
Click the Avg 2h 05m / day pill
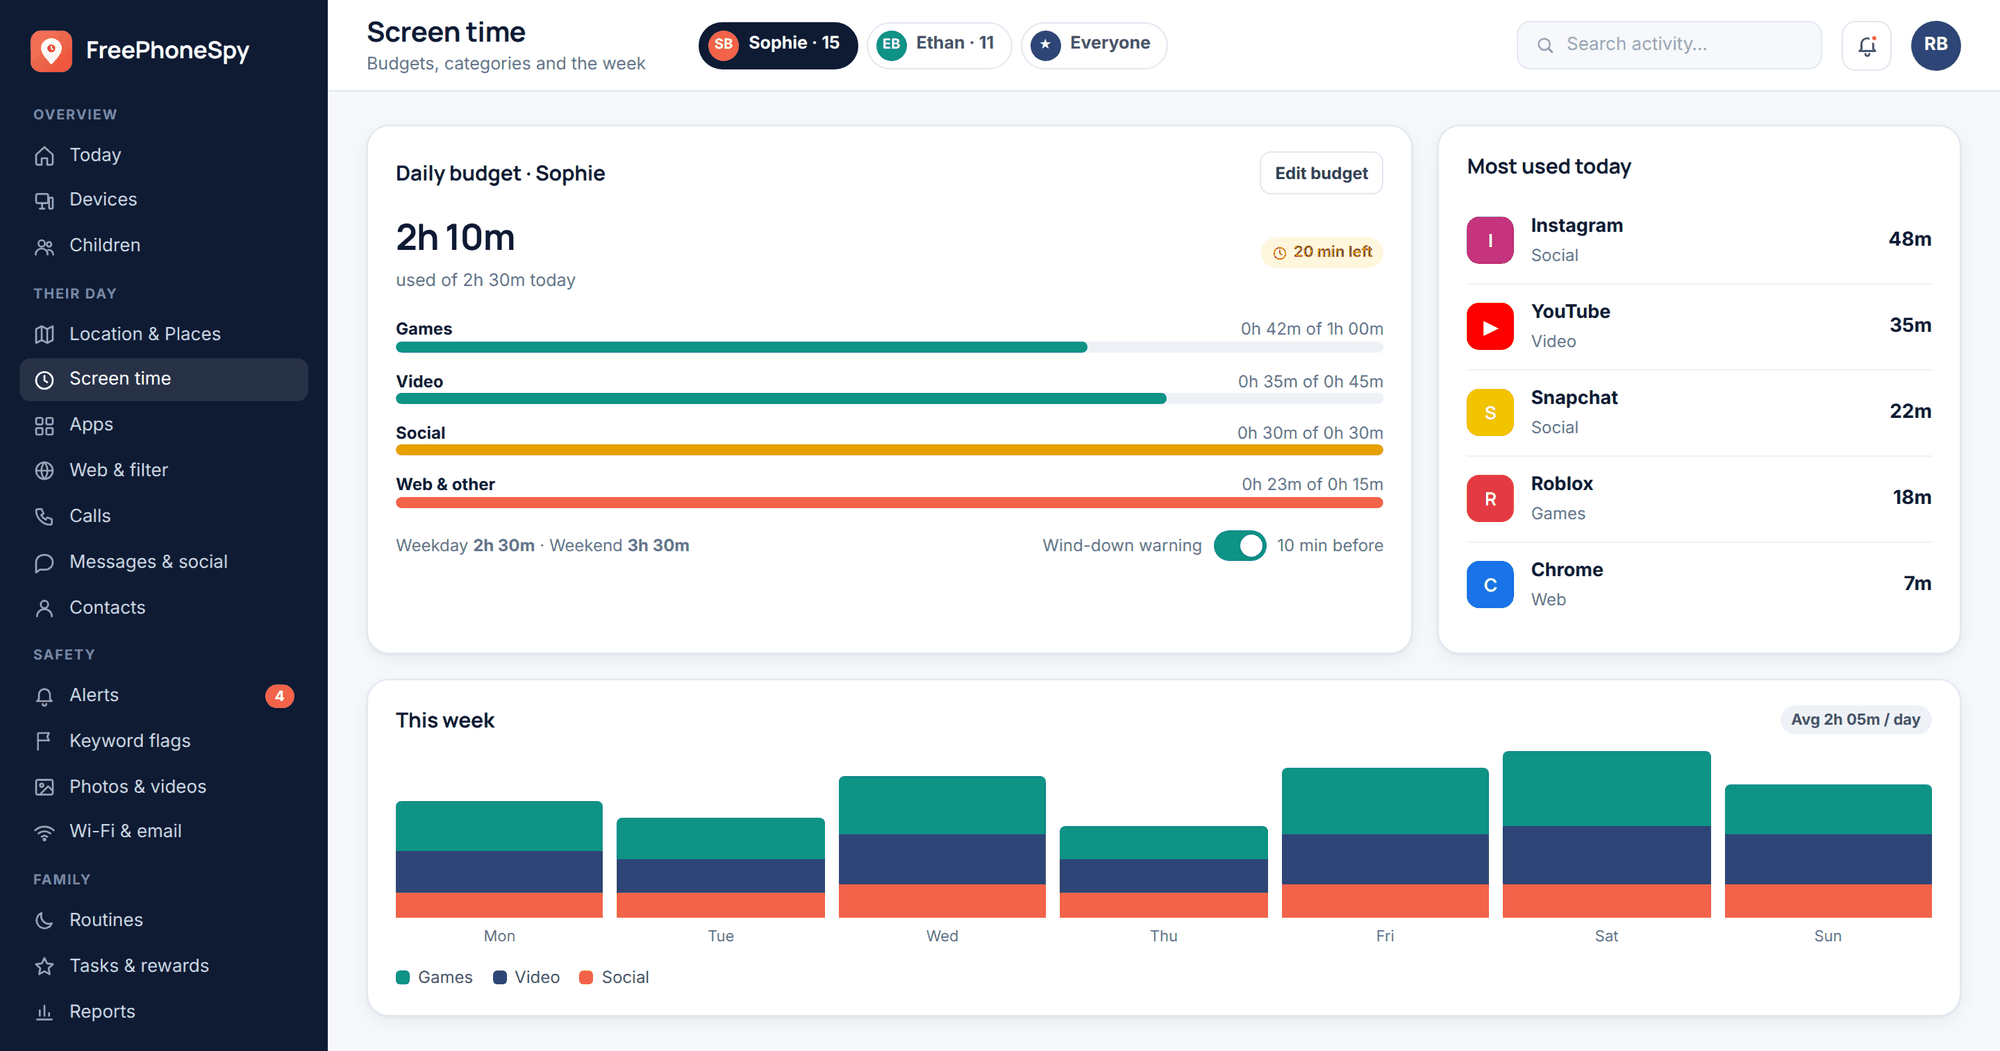1855,720
